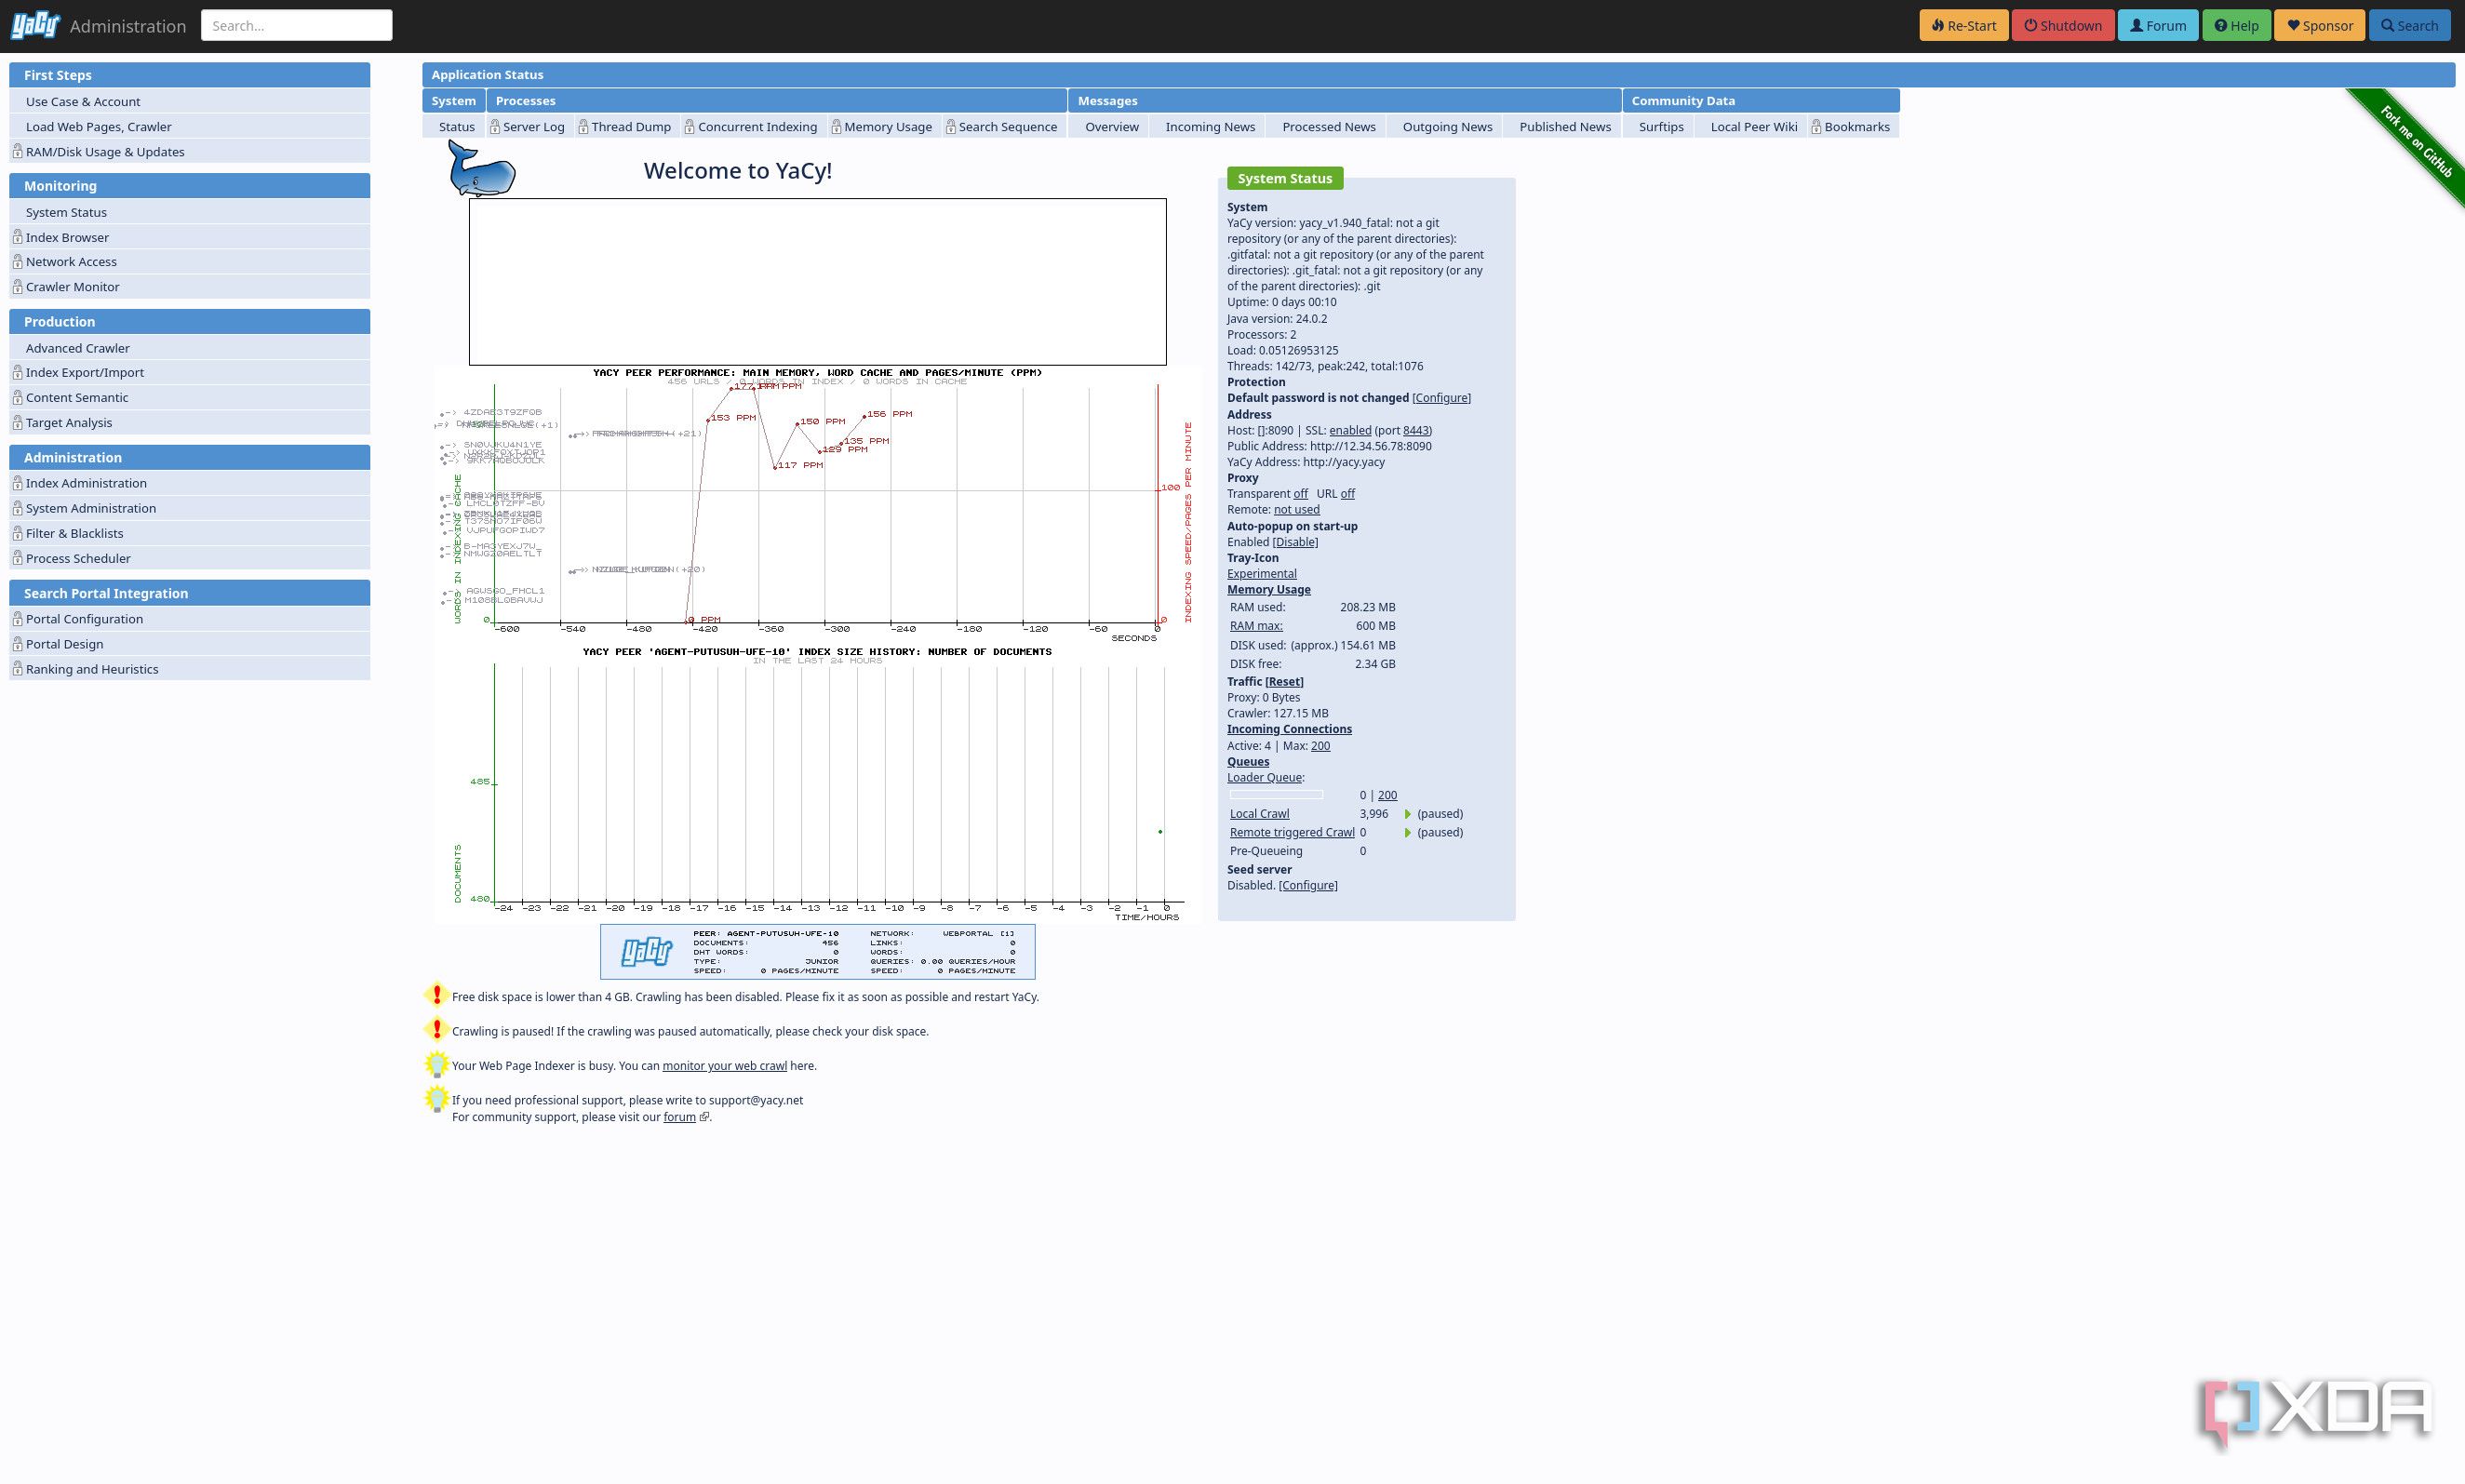This screenshot has height=1484, width=2465.
Task: Open Portal Design menu item
Action: point(190,645)
